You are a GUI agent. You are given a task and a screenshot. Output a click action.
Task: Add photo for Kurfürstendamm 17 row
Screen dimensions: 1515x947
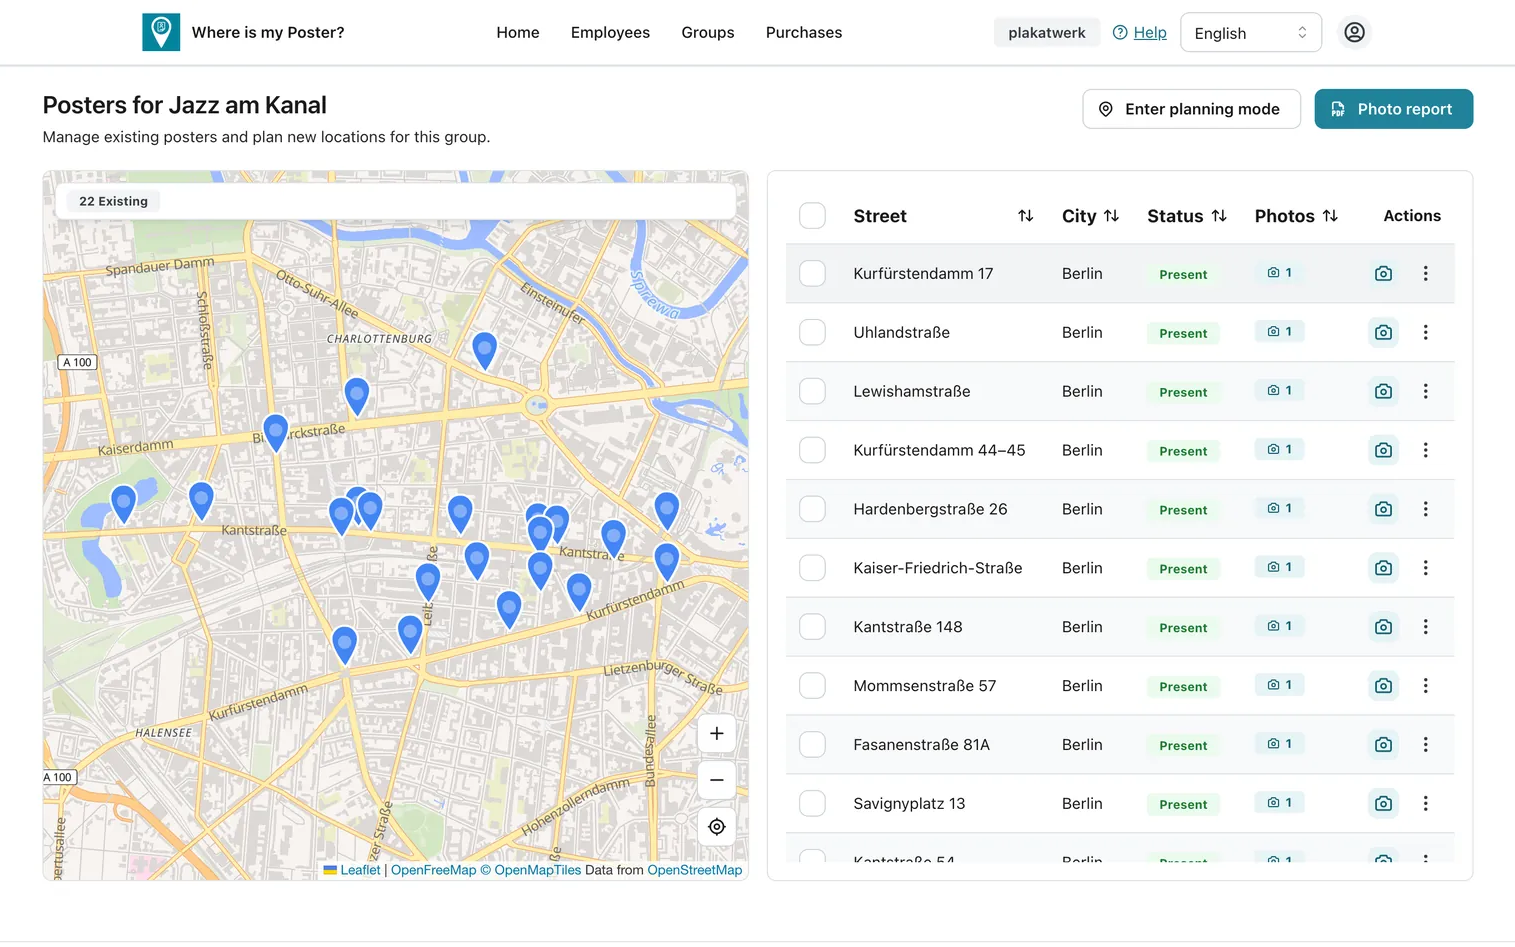[x=1383, y=273]
